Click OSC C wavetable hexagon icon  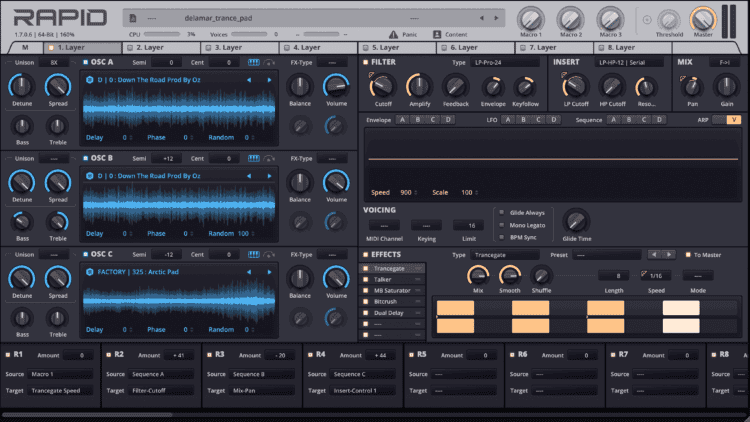click(89, 272)
